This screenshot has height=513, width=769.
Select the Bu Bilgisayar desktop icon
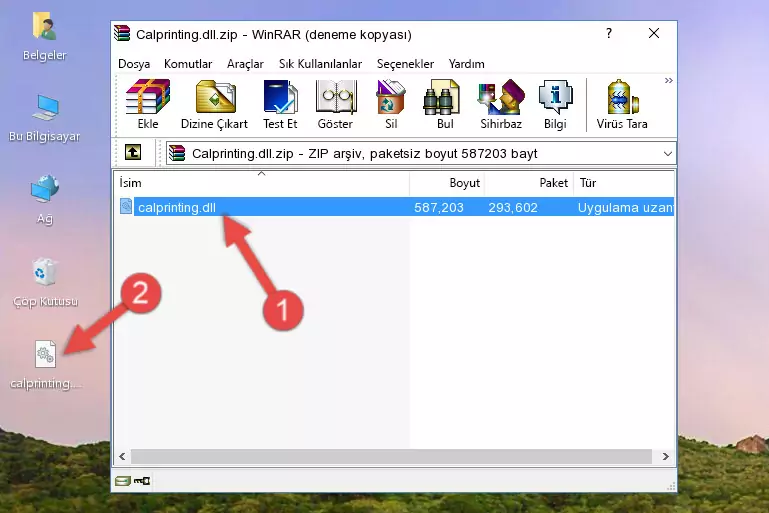point(45,118)
